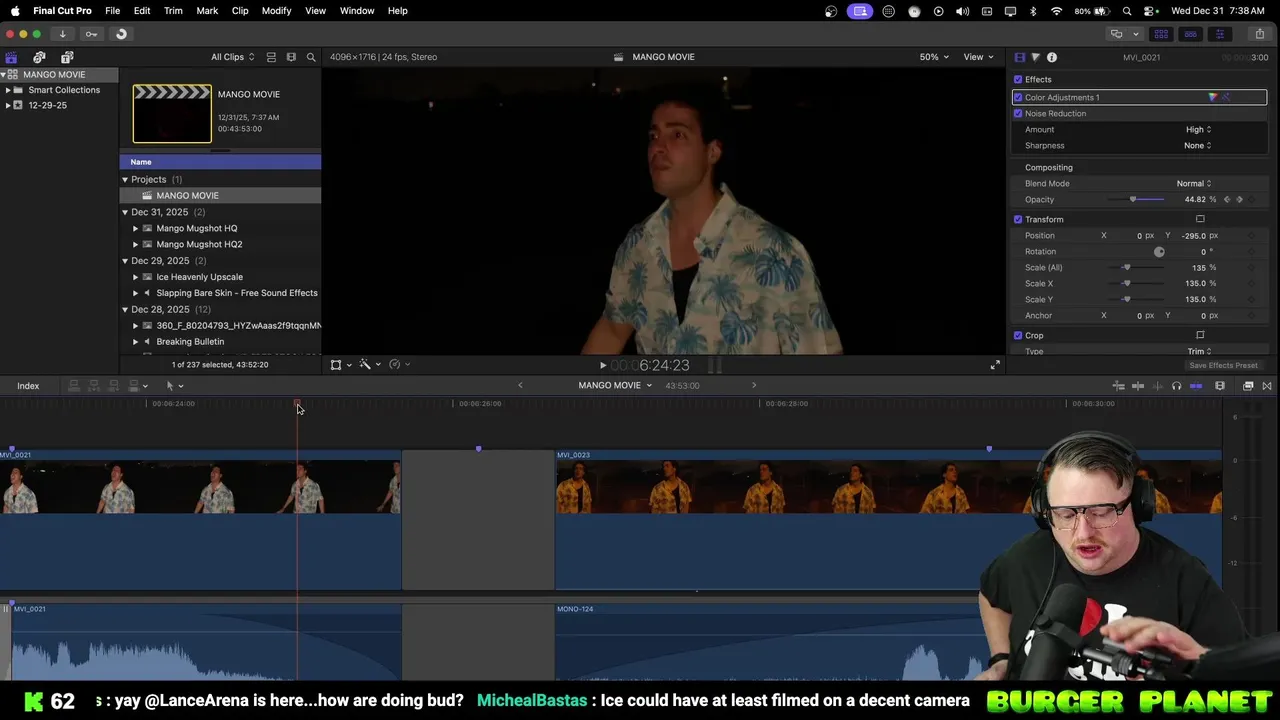Image resolution: width=1280 pixels, height=720 pixels.
Task: Open the Trim menu
Action: point(173,10)
